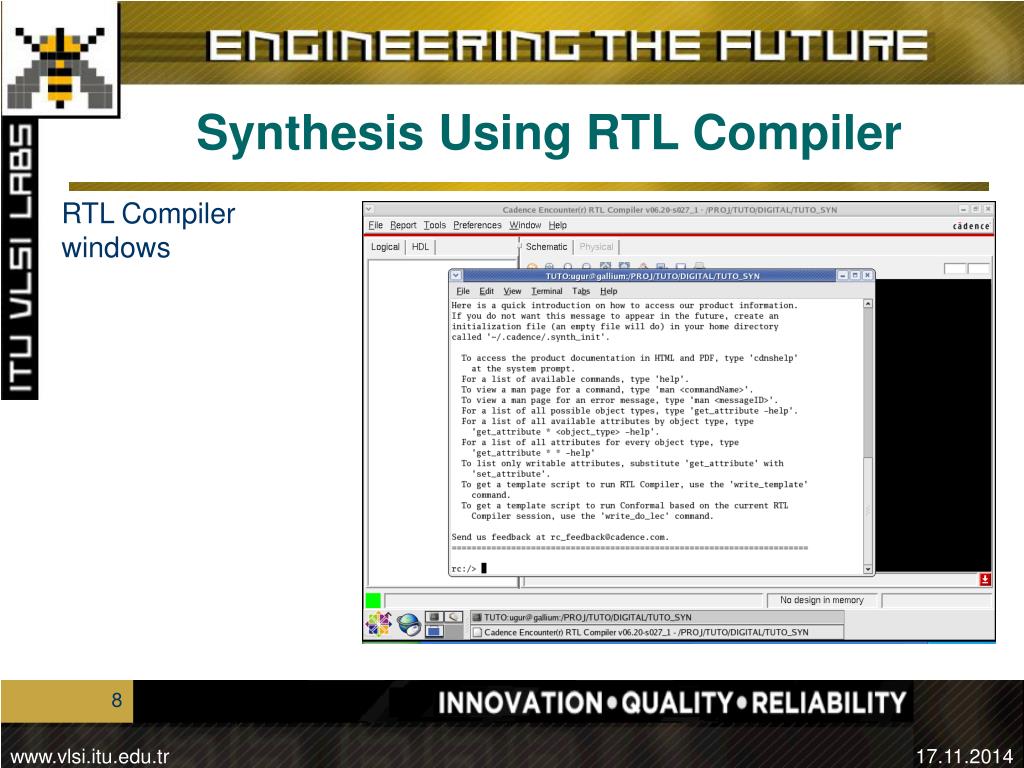Viewport: 1024px width, 768px height.
Task: Click the date 17.11.2014
Action: click(x=964, y=757)
